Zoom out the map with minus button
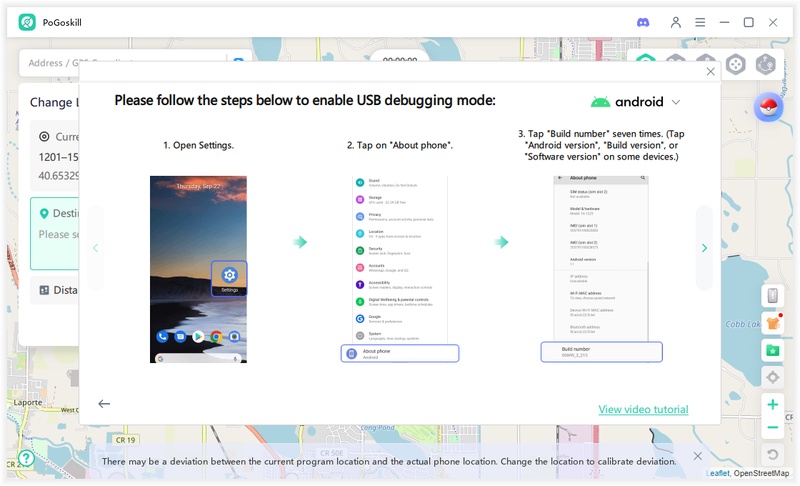Viewport: 800px width, 486px height. coord(772,427)
